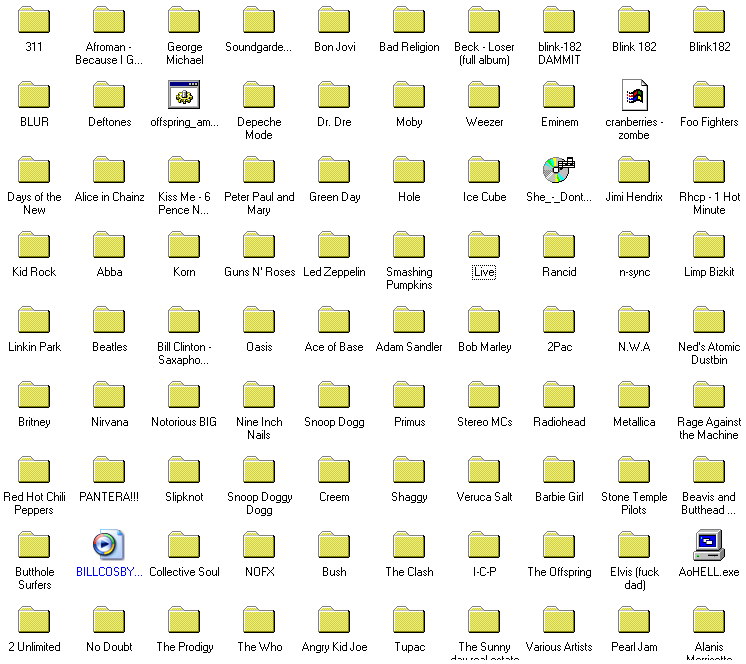The image size is (746, 664).
Task: Select the Bob Marley folder icon
Action: [x=484, y=320]
